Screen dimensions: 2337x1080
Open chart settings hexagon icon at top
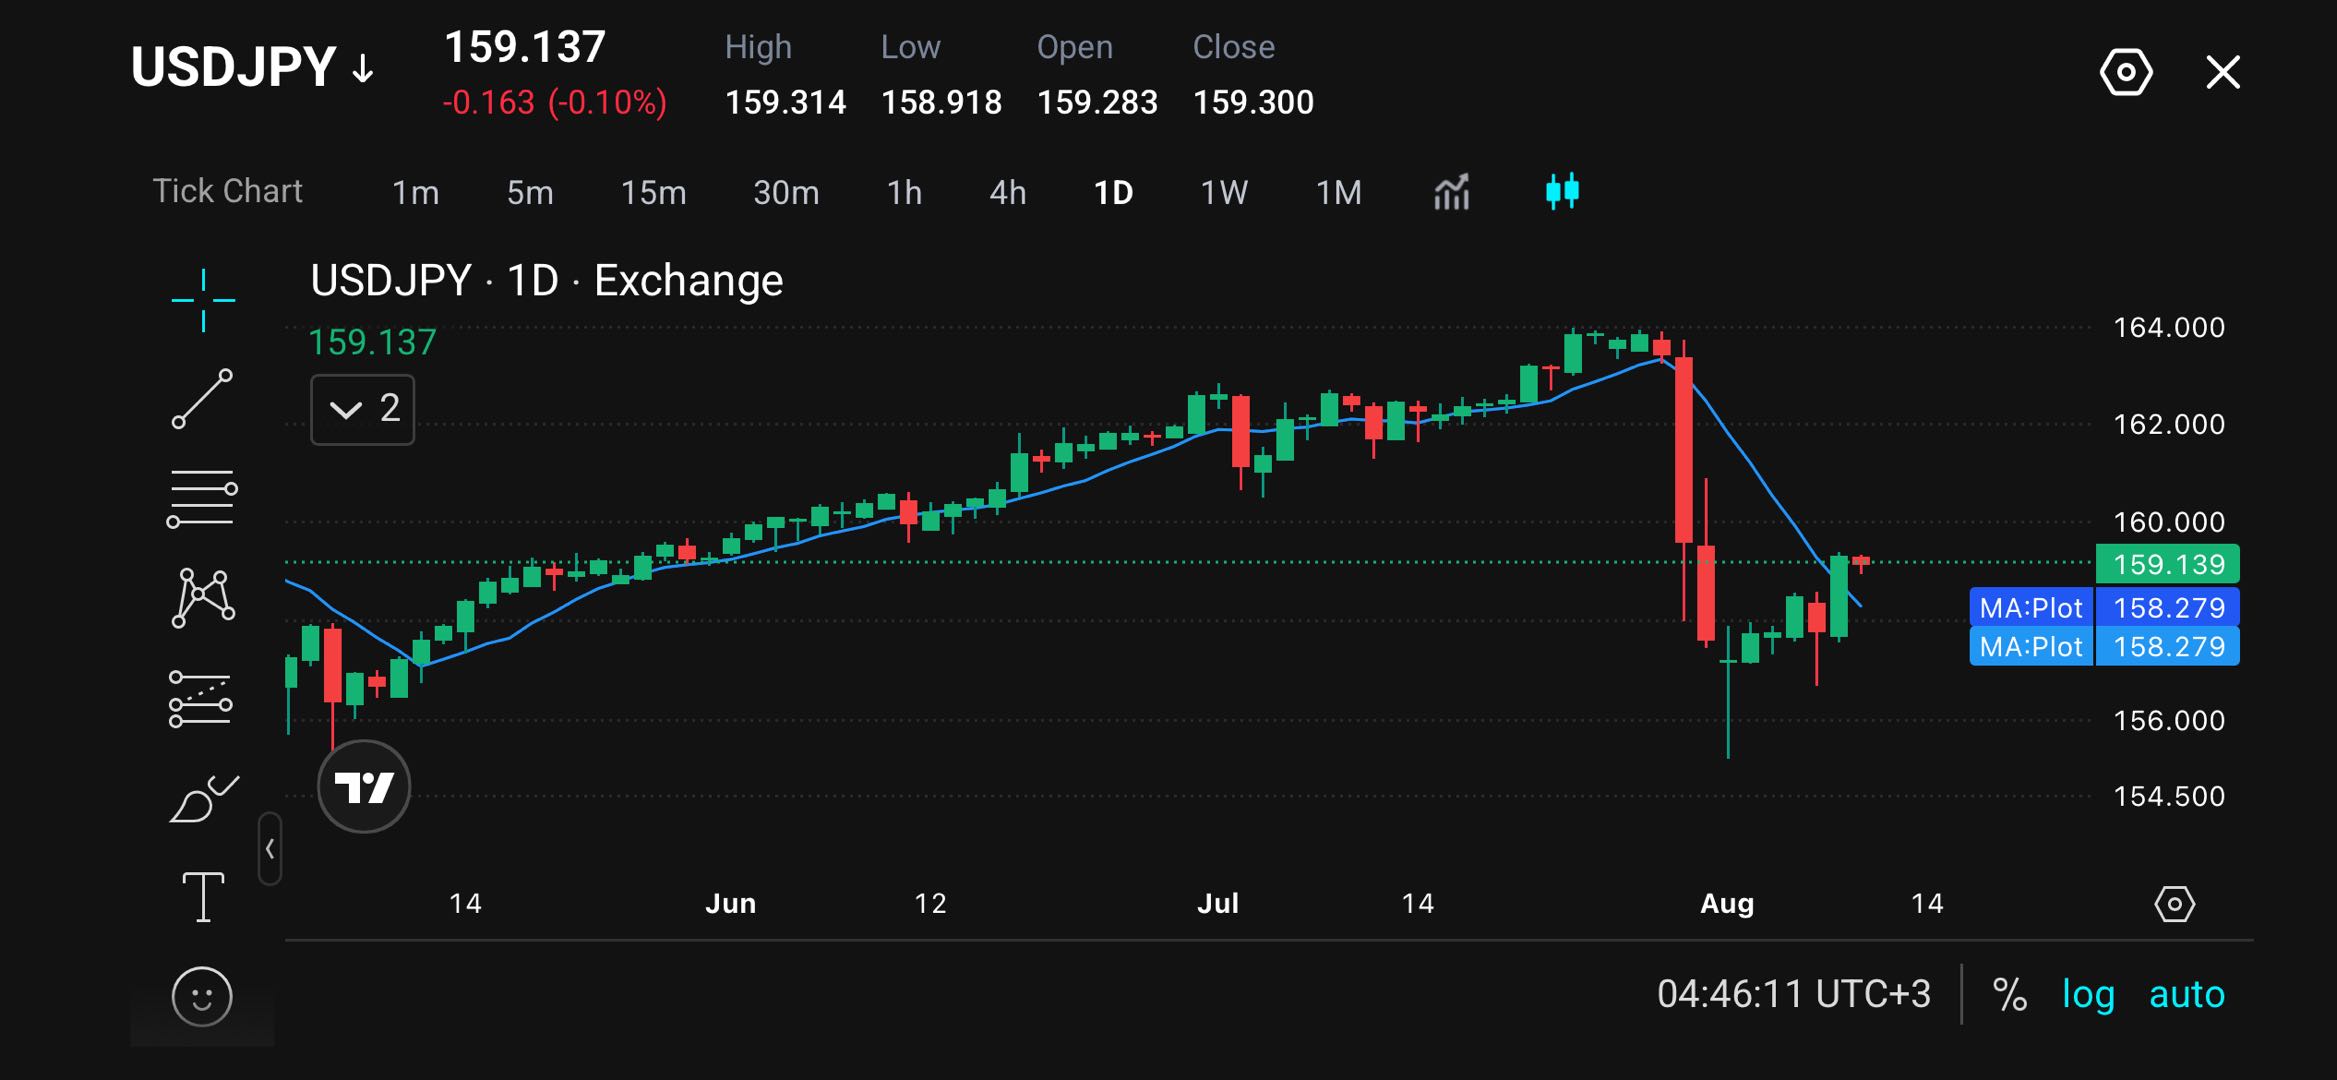coord(2126,72)
